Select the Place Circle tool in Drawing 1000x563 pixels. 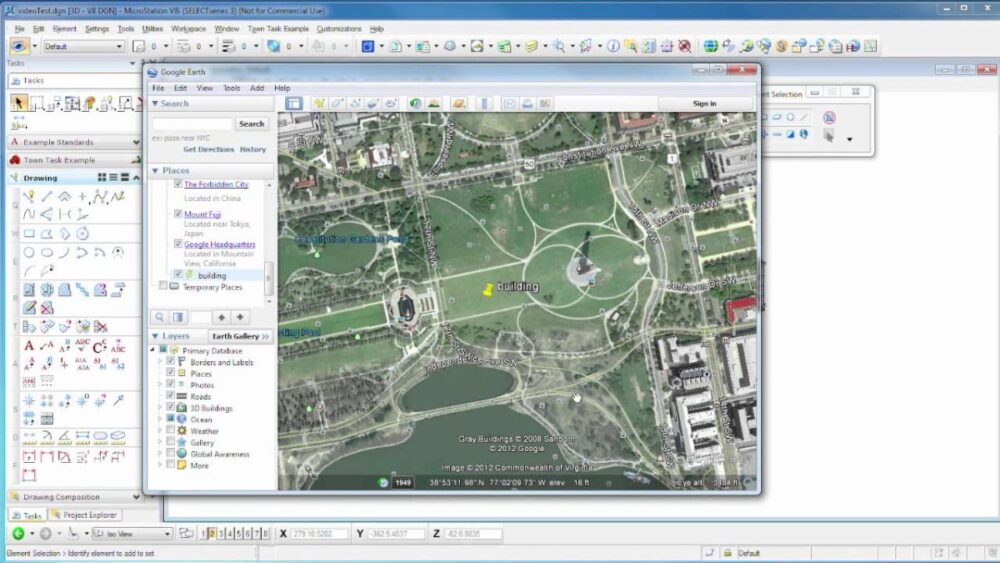tap(29, 252)
